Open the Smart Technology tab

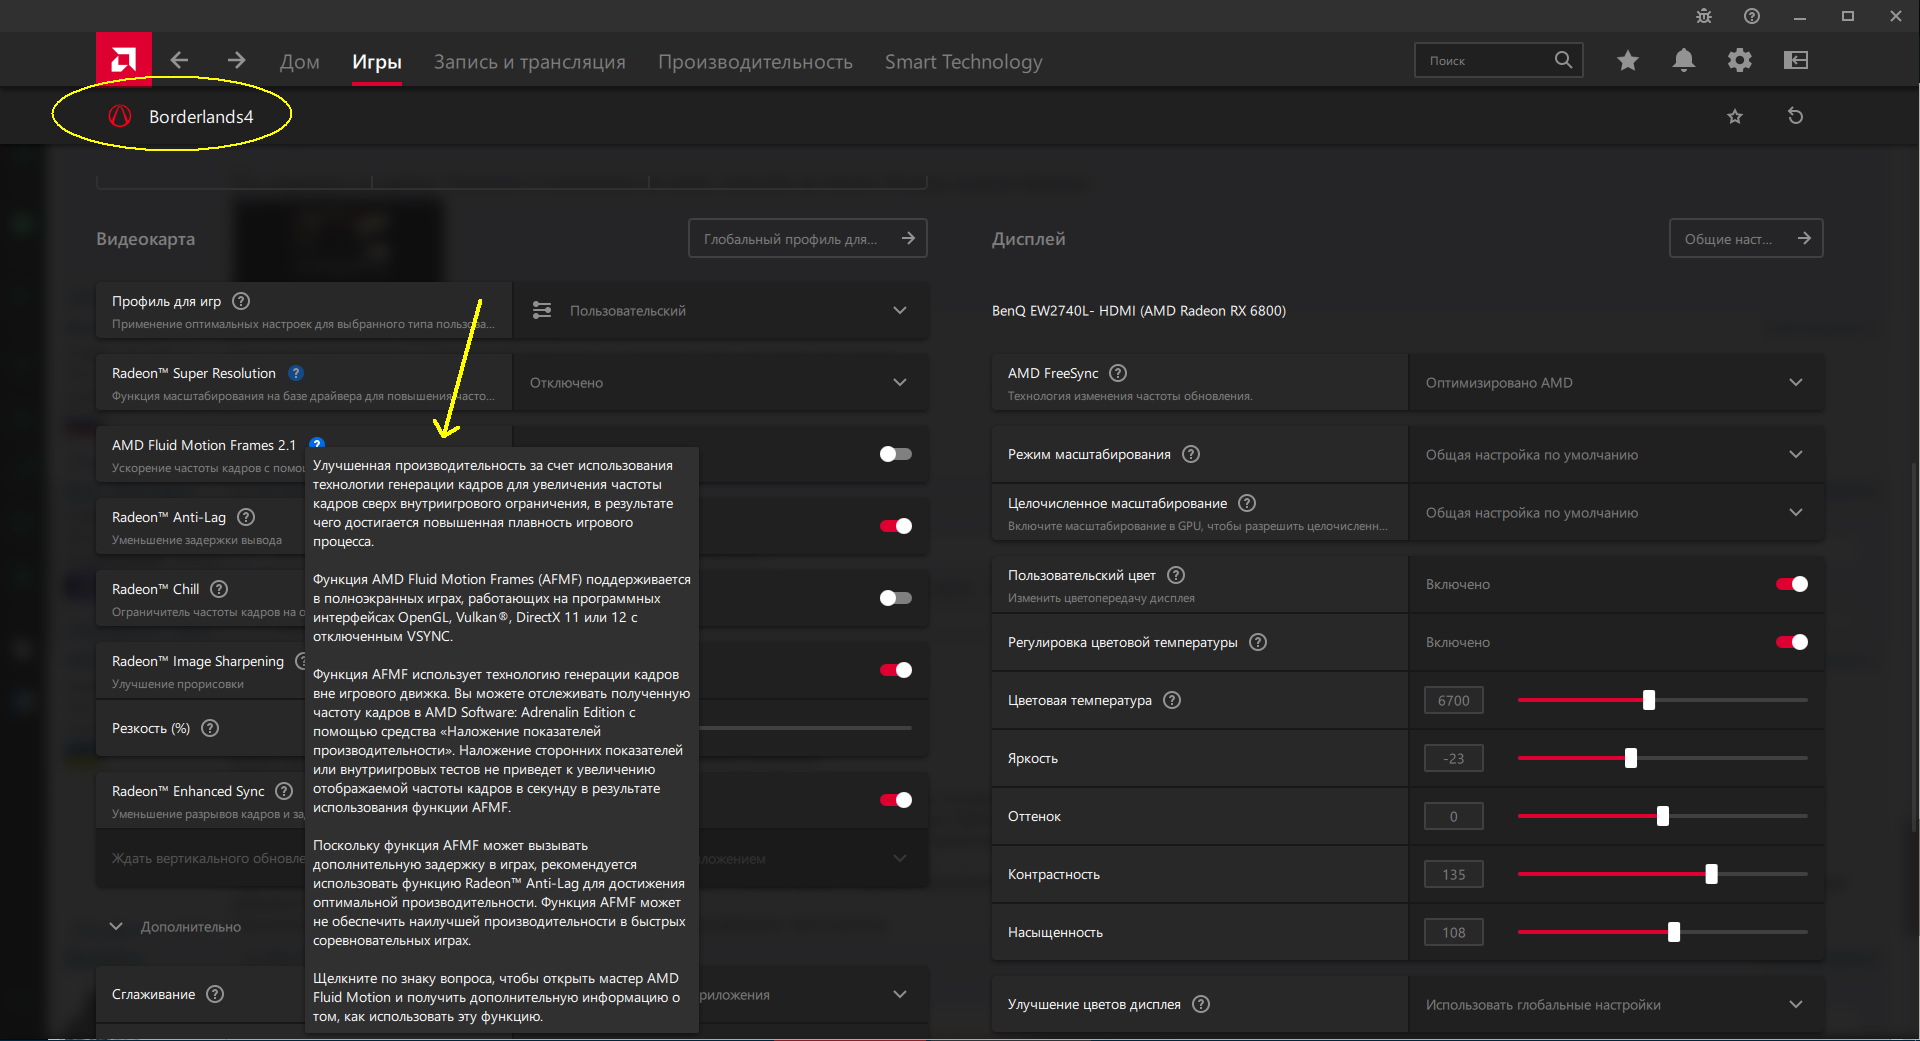point(963,62)
